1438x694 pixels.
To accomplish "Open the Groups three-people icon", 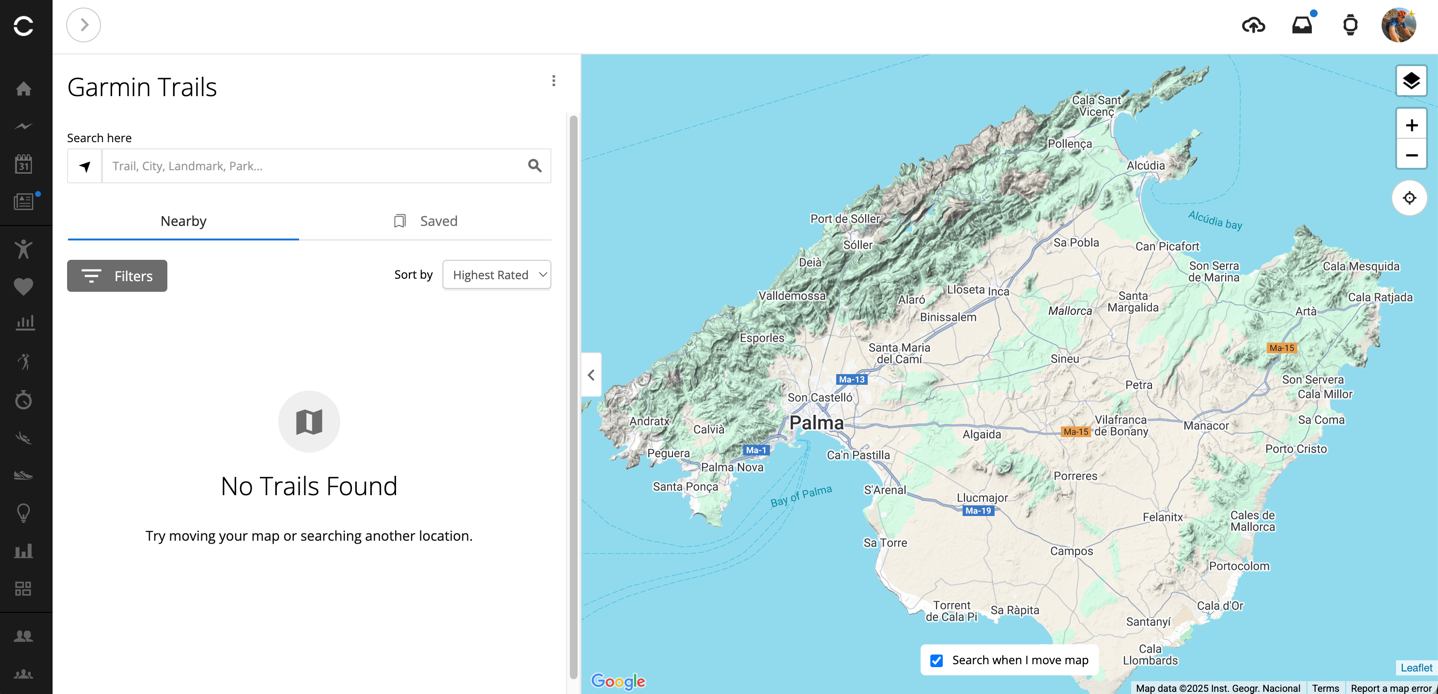I will coord(24,674).
